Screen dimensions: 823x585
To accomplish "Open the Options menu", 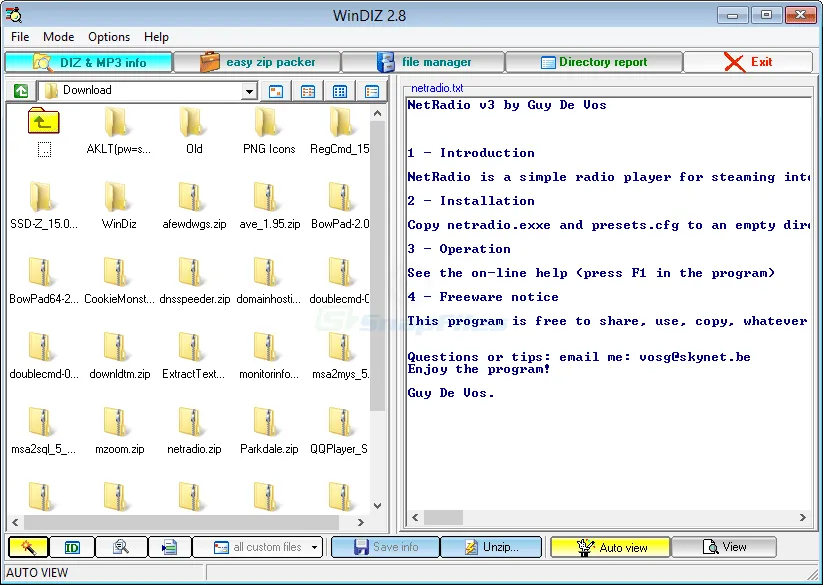I will [109, 37].
